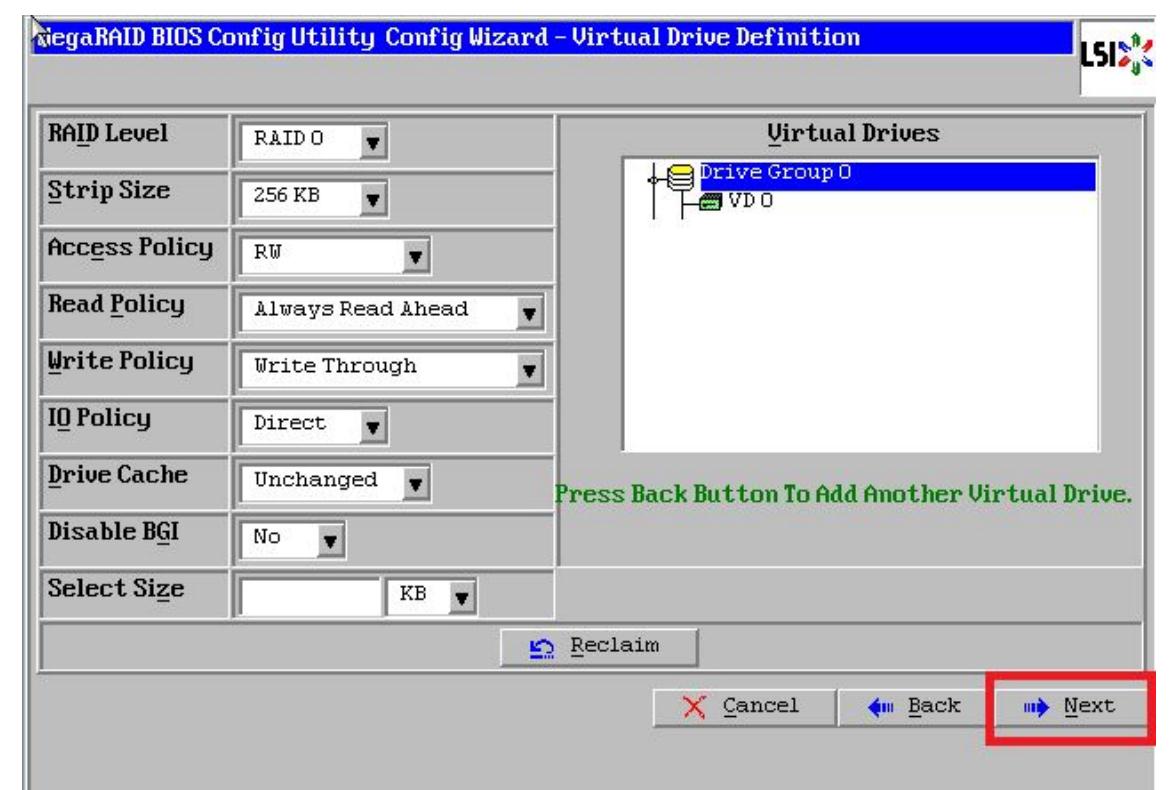Click the Write Policy label
1173x790 pixels.
click(x=120, y=362)
